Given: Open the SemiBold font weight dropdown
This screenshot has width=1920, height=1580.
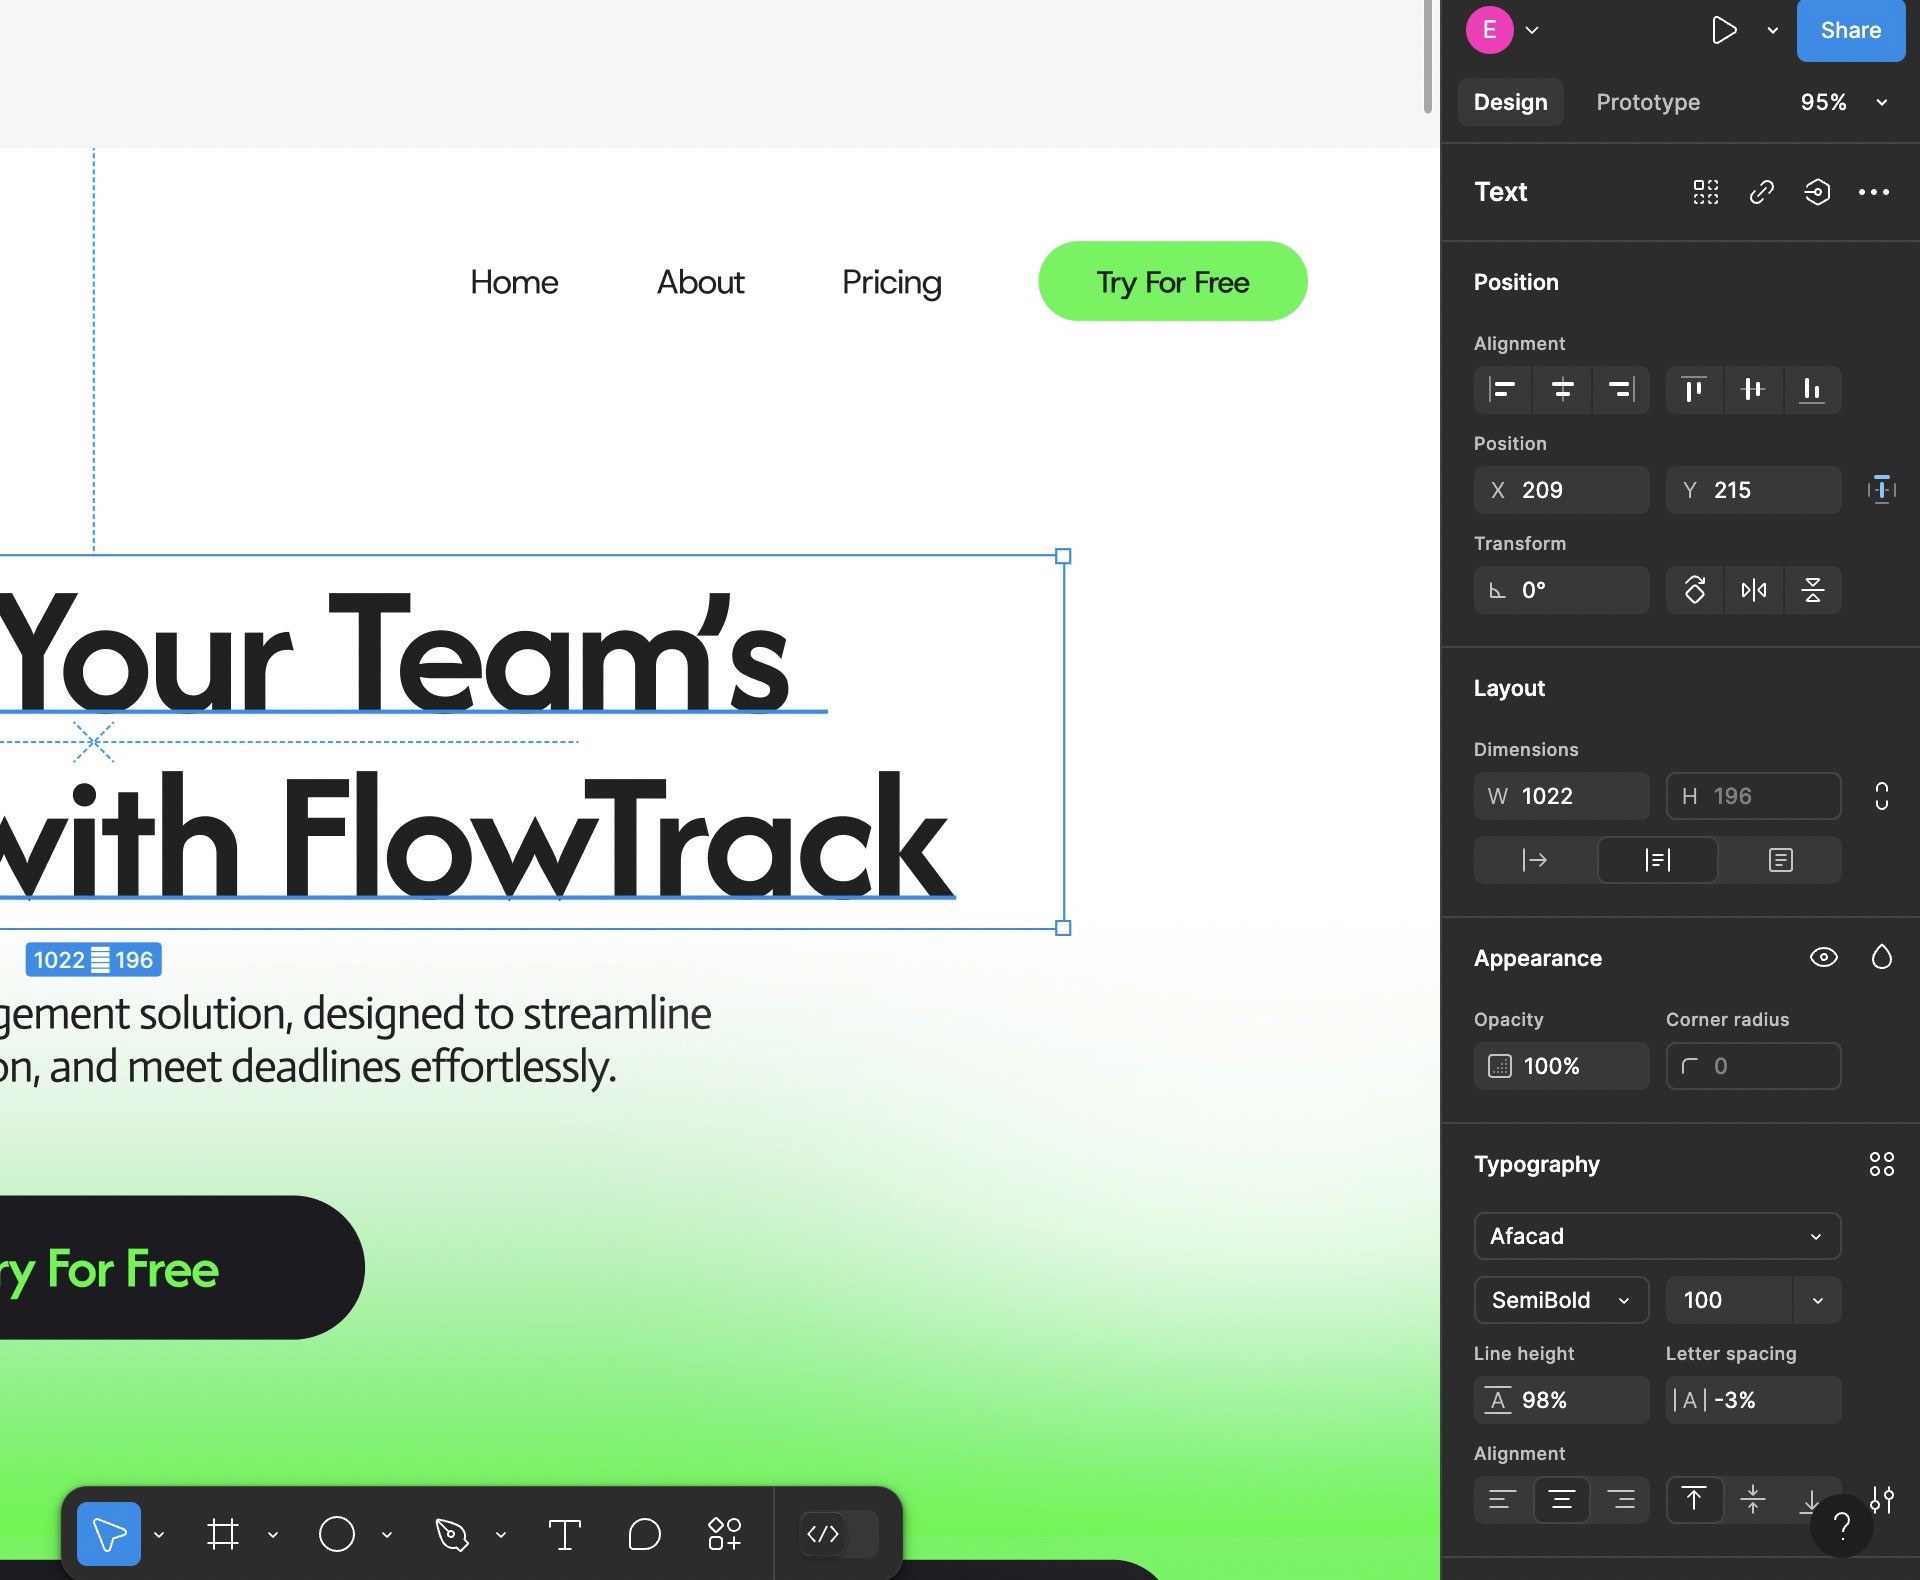Looking at the screenshot, I should pyautogui.click(x=1560, y=1300).
